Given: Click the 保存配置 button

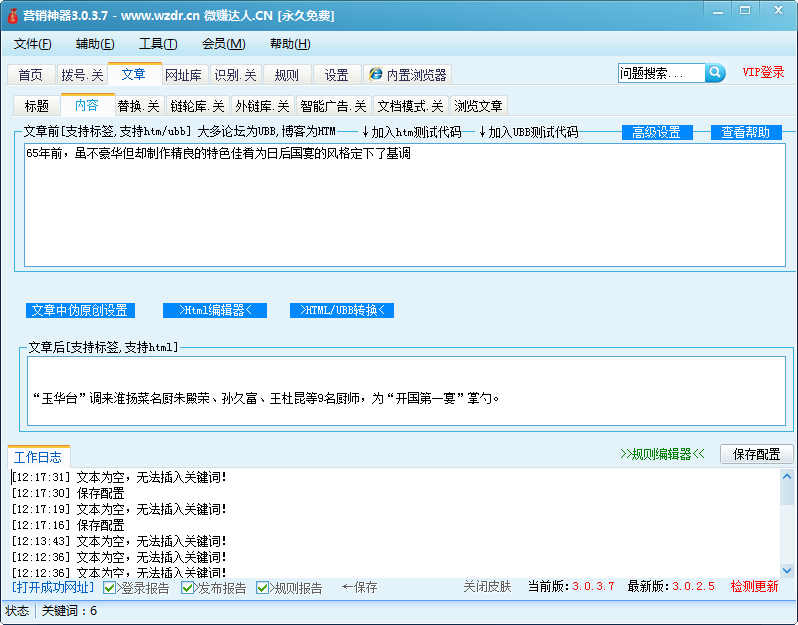Looking at the screenshot, I should (756, 454).
